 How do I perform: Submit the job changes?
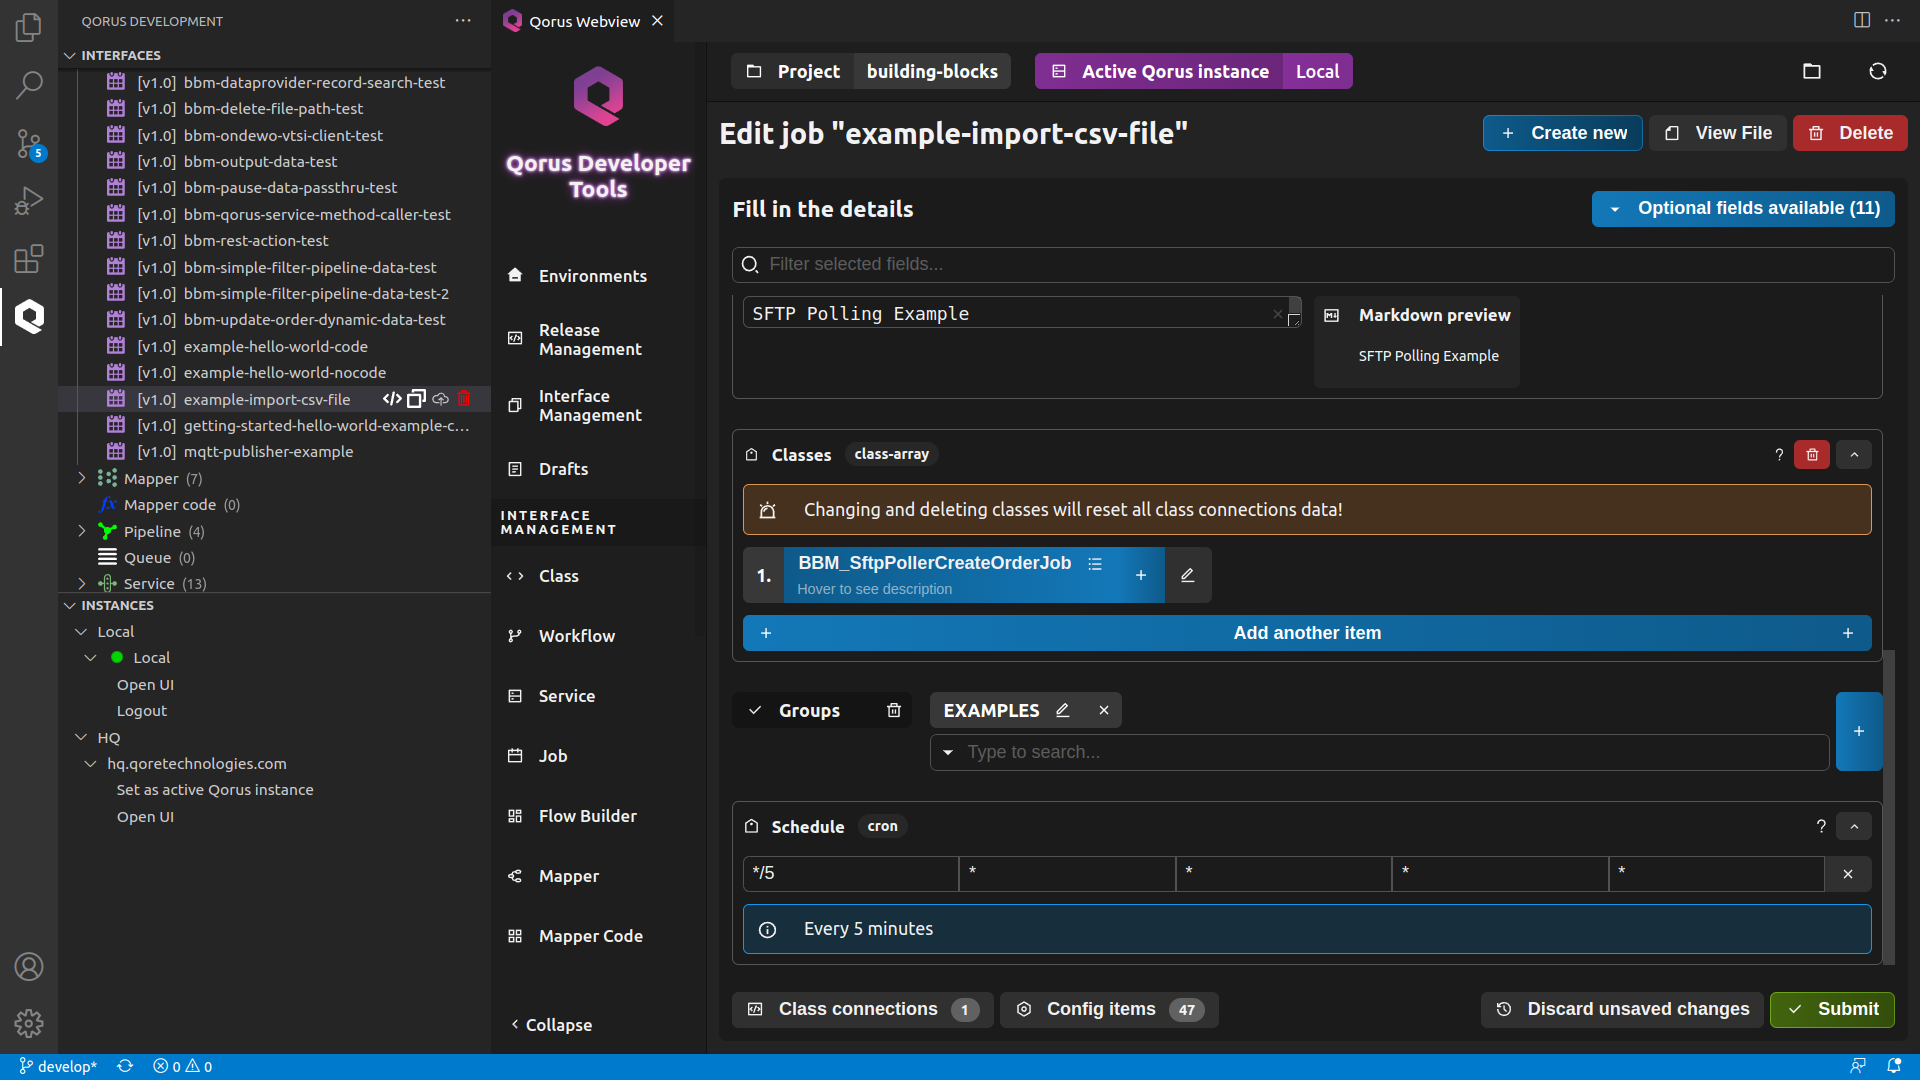1832,1009
